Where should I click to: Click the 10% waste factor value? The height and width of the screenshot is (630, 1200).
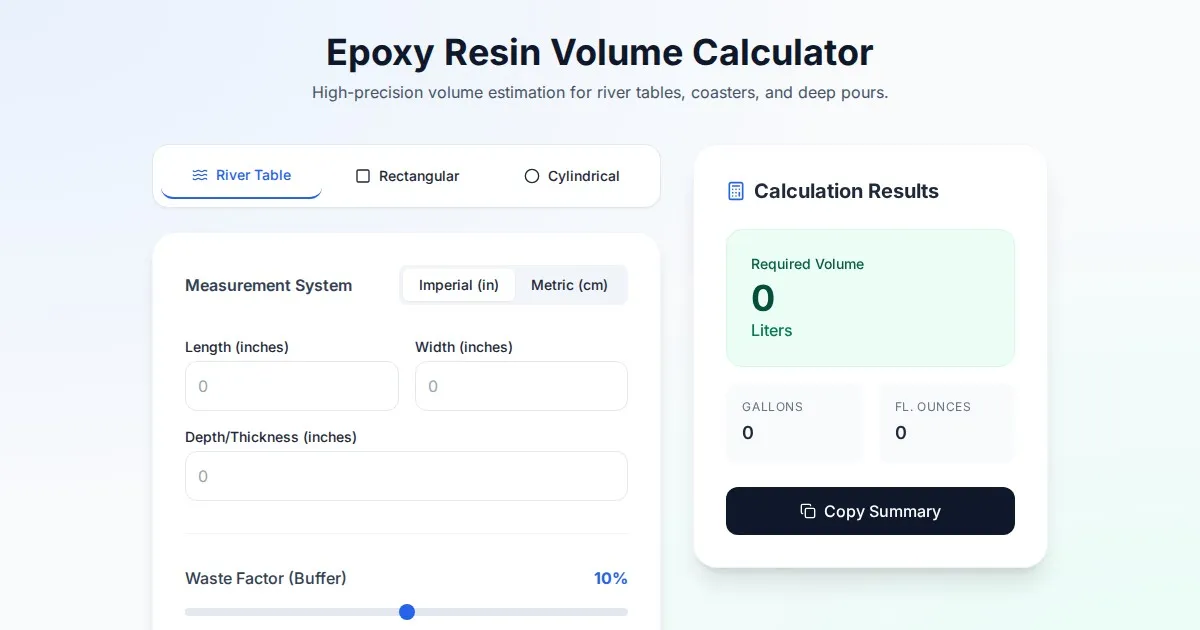pos(610,578)
